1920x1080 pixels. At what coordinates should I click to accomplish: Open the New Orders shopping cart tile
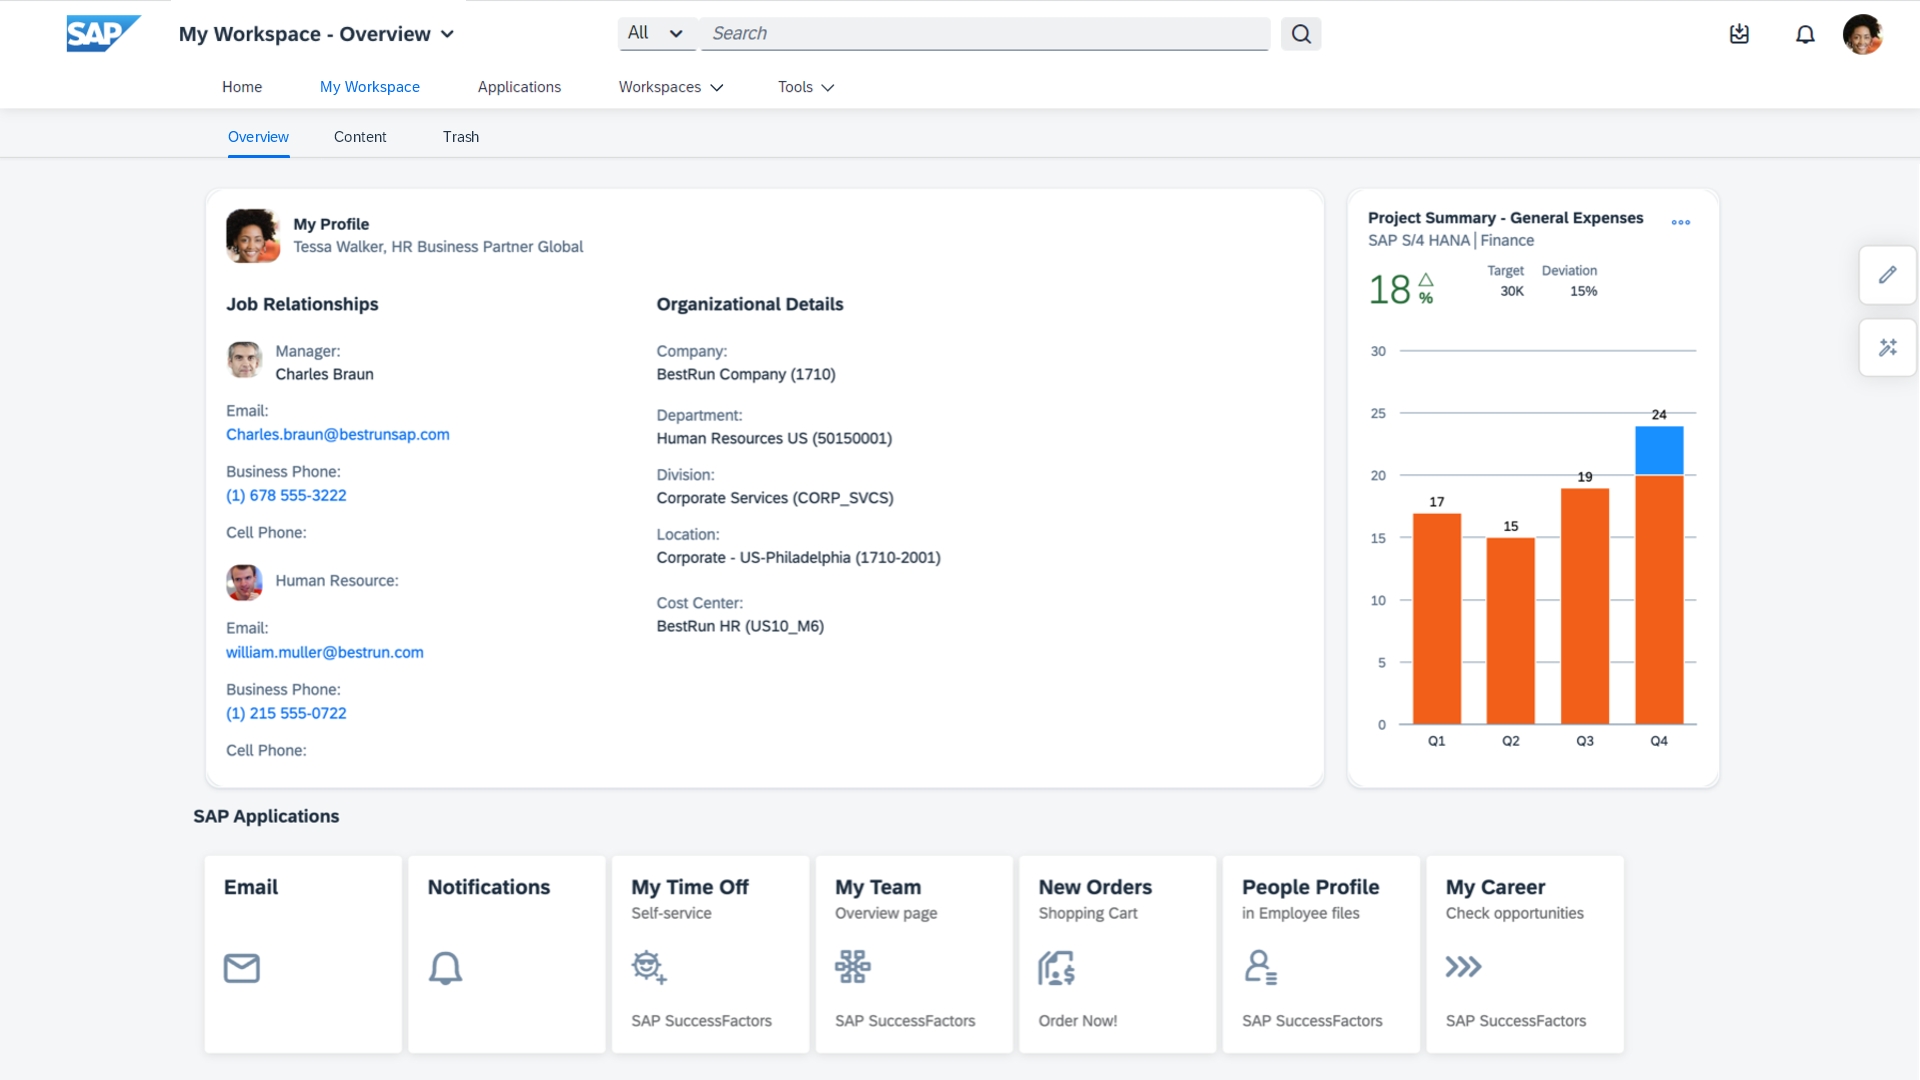pyautogui.click(x=1117, y=953)
